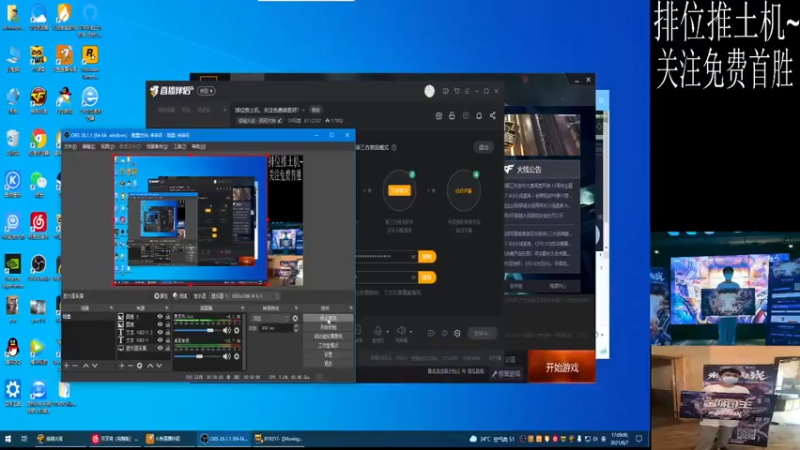Open 帮助(H) menu in OBS

point(198,146)
